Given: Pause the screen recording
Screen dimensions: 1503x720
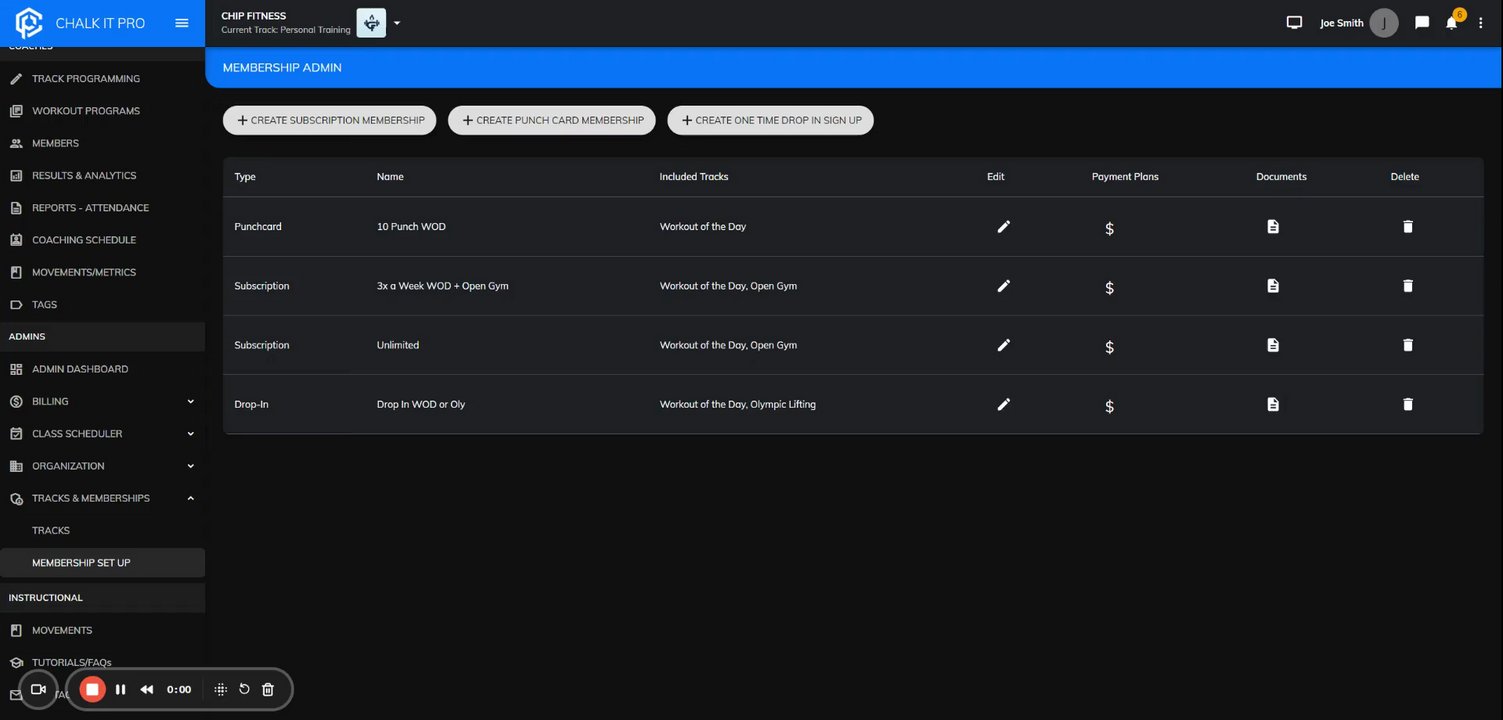Looking at the screenshot, I should click(120, 689).
